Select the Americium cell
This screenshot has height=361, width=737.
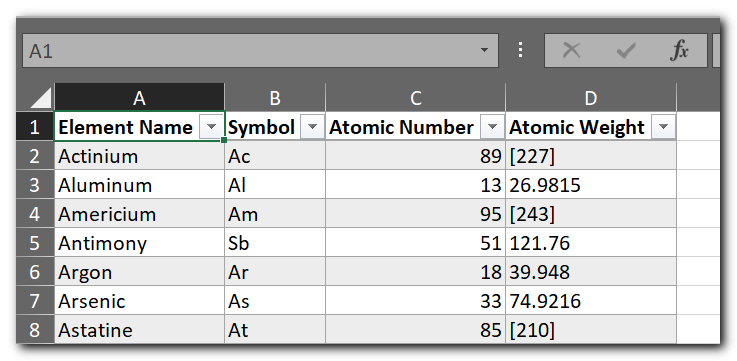pos(140,214)
